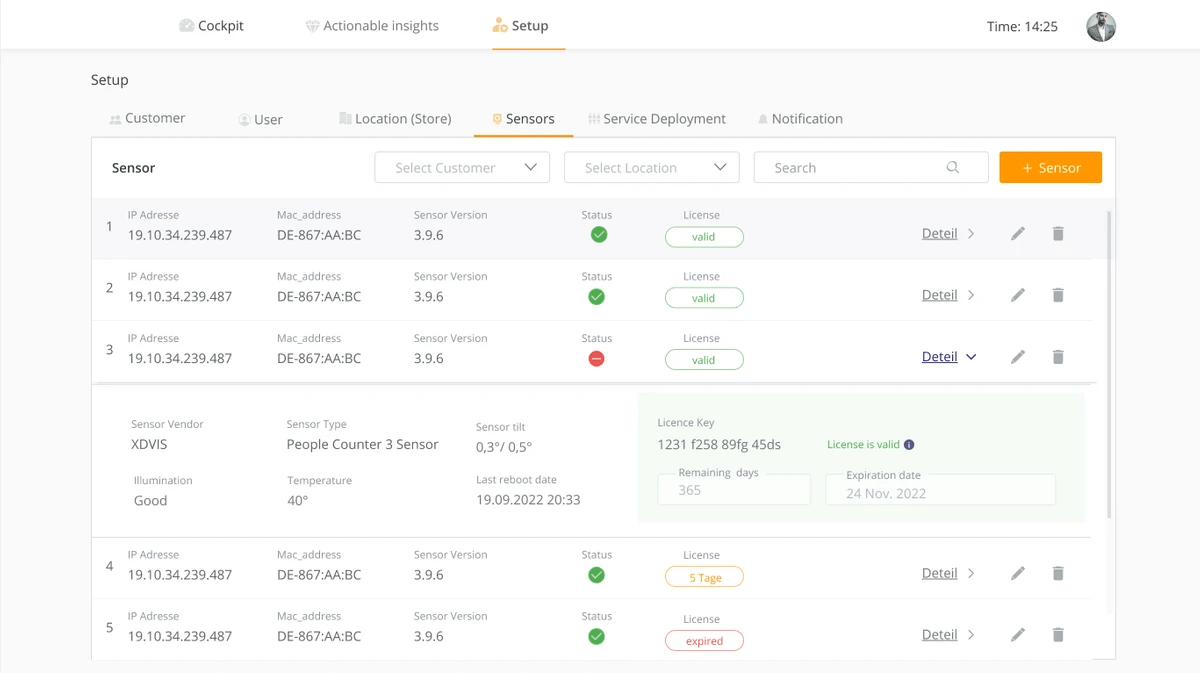This screenshot has height=673, width=1200.
Task: Go to the Actionable insights tab
Action: click(x=372, y=26)
